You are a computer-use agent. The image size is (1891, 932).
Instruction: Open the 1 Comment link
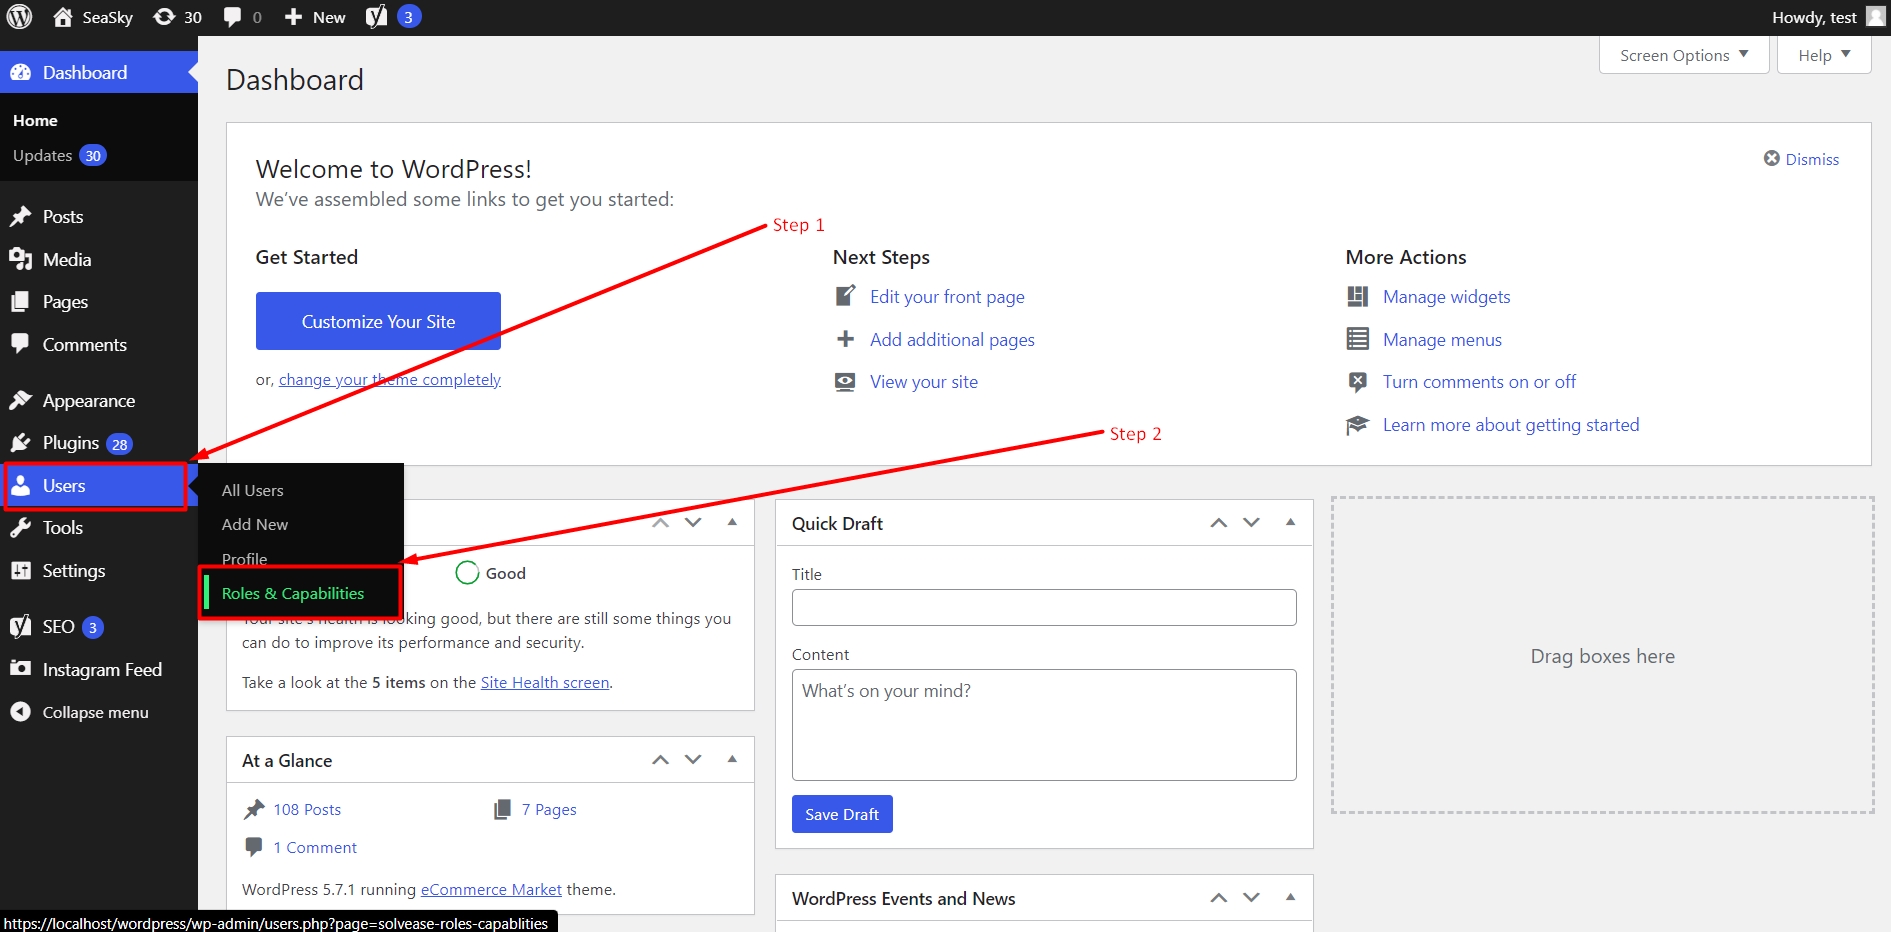pyautogui.click(x=315, y=847)
